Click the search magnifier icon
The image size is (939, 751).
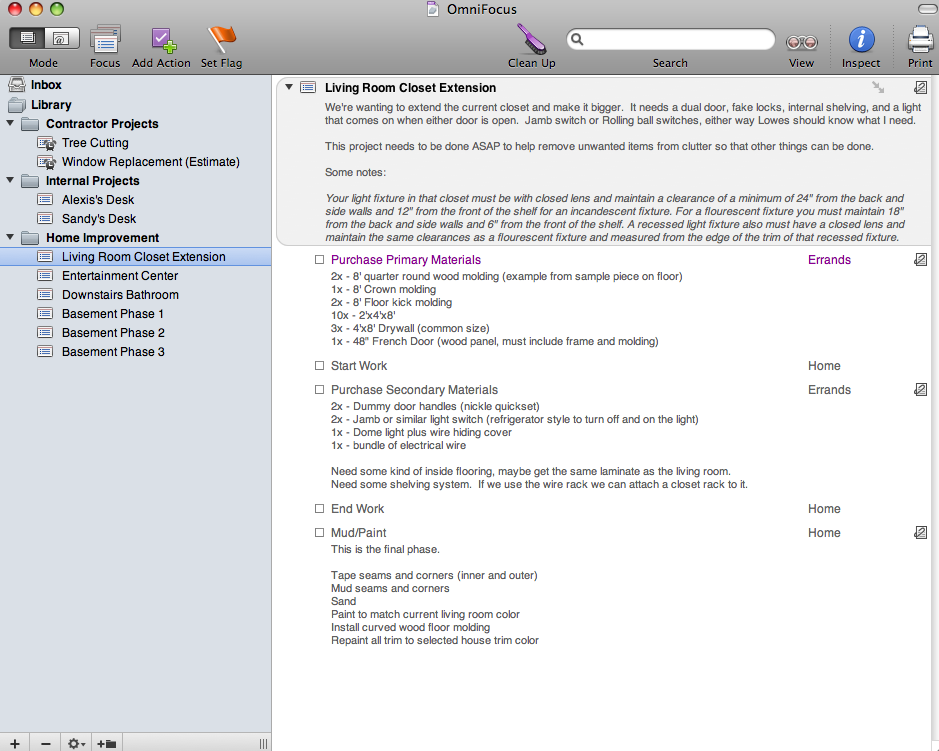(x=577, y=40)
